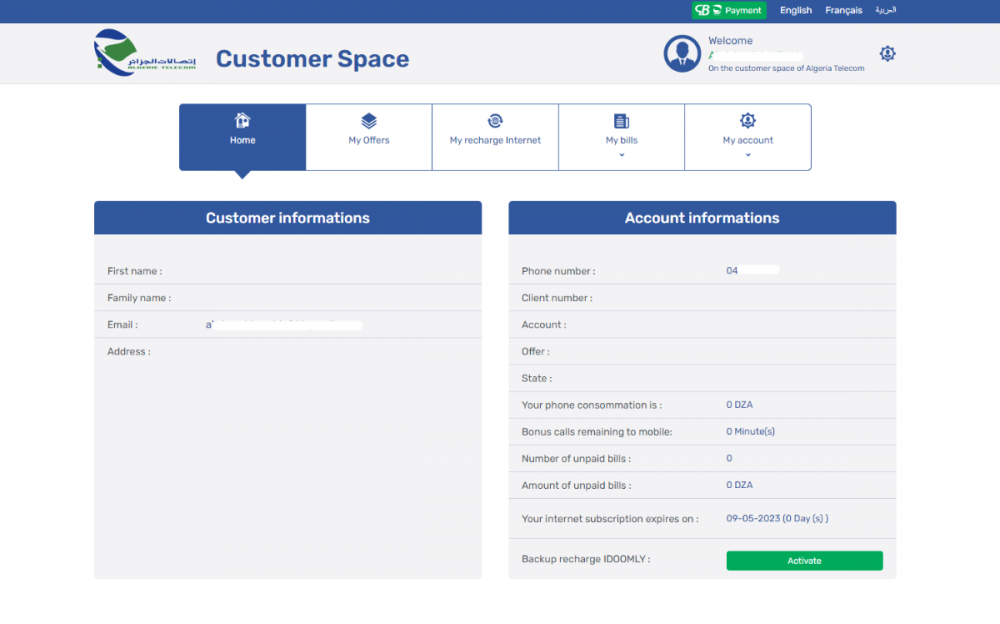Click the My account user-gear icon
Viewport: 1000px width, 624px height.
click(748, 121)
